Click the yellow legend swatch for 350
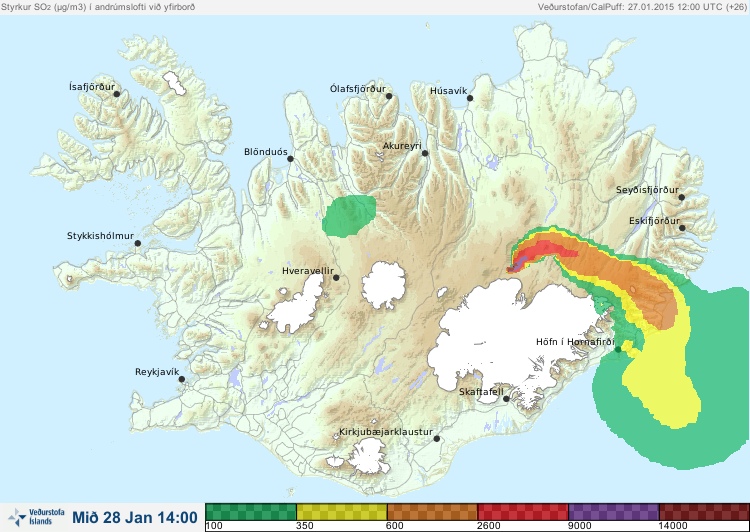The image size is (750, 532). pos(342,512)
